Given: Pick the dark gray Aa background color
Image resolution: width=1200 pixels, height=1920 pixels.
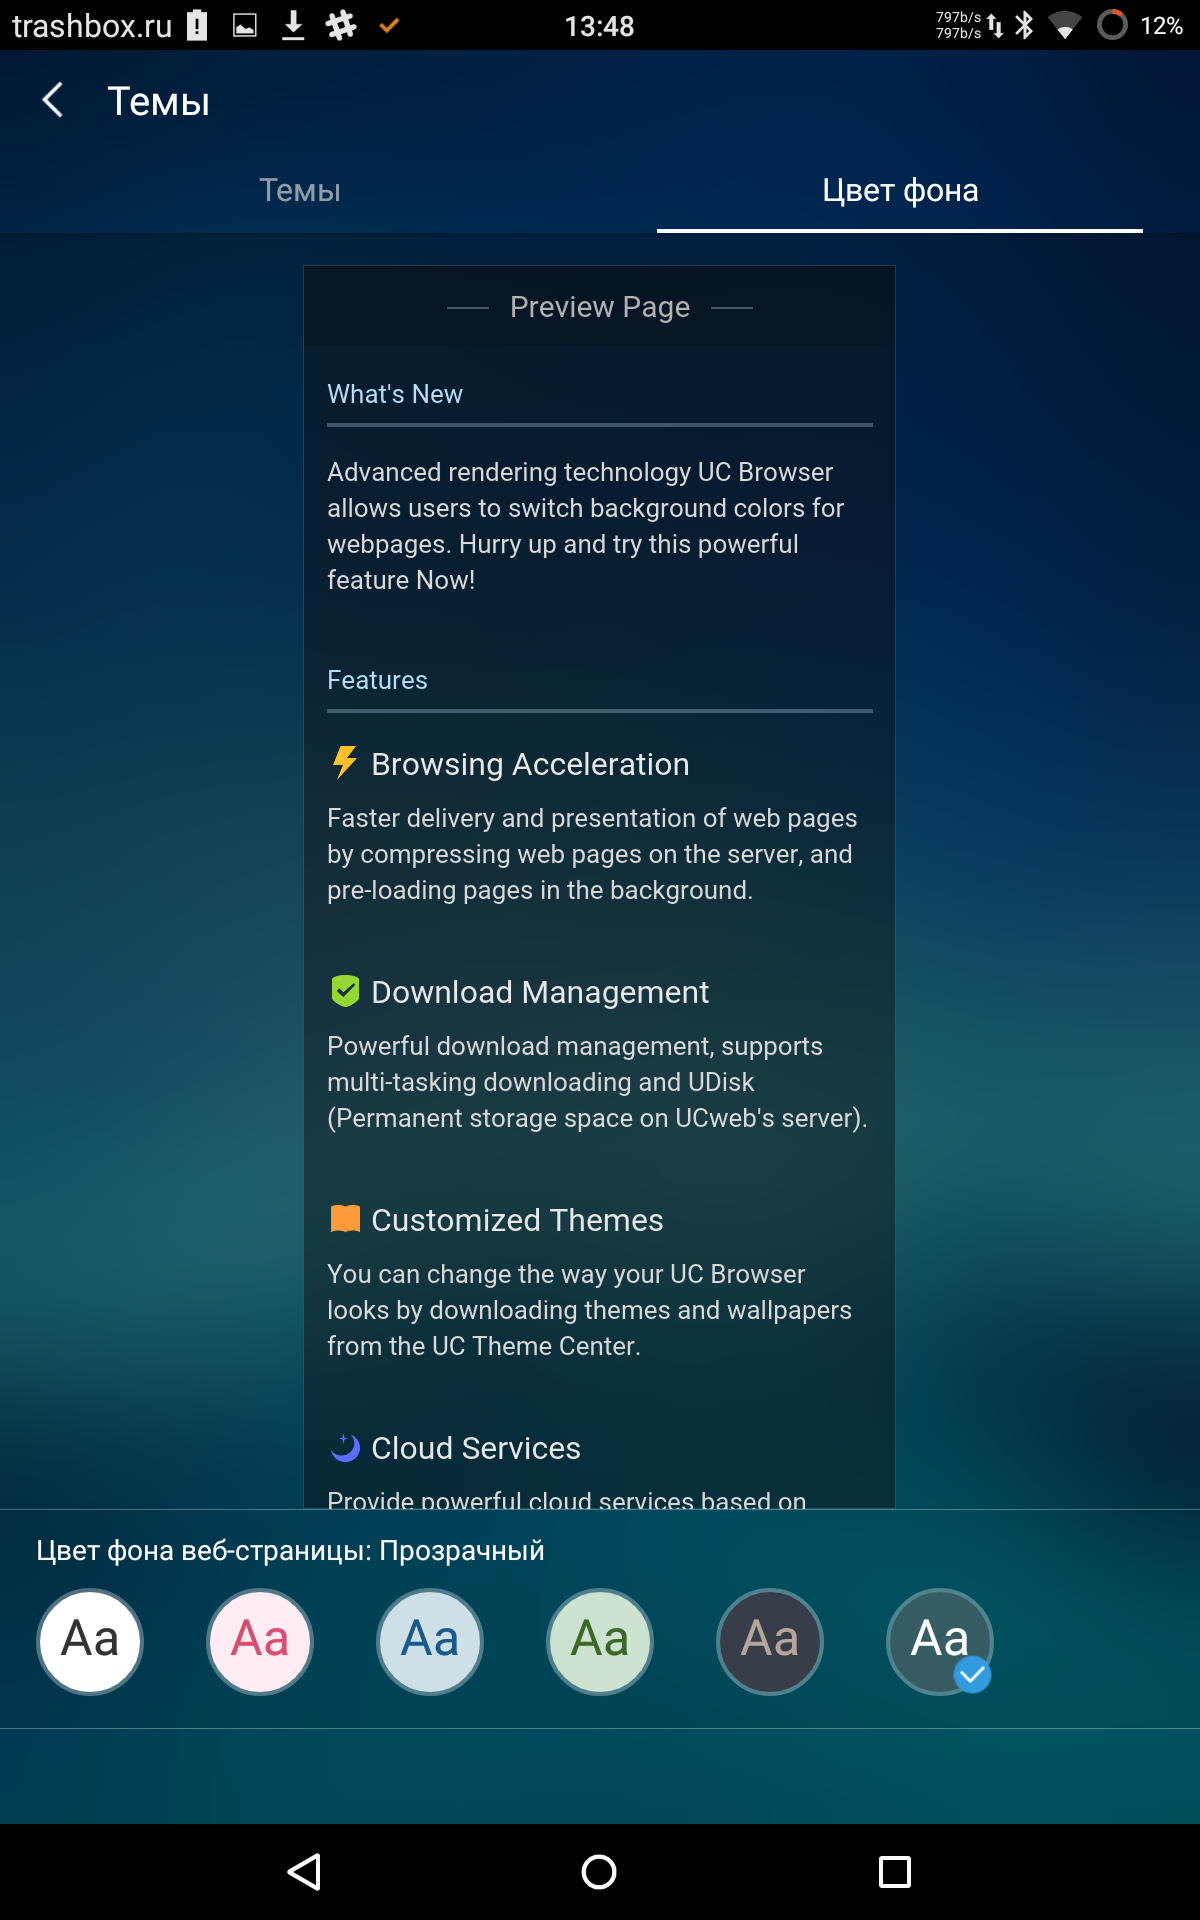Looking at the screenshot, I should 770,1641.
